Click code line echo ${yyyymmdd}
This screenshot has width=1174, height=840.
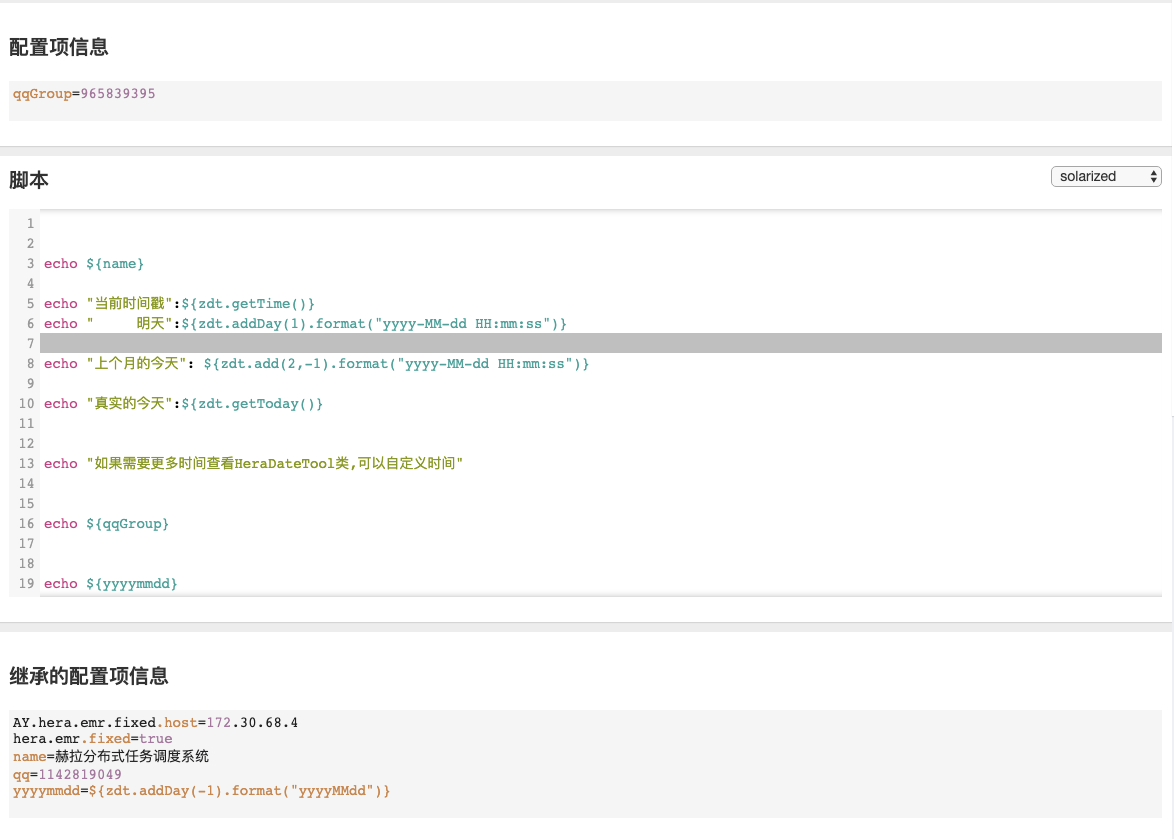[x=110, y=583]
